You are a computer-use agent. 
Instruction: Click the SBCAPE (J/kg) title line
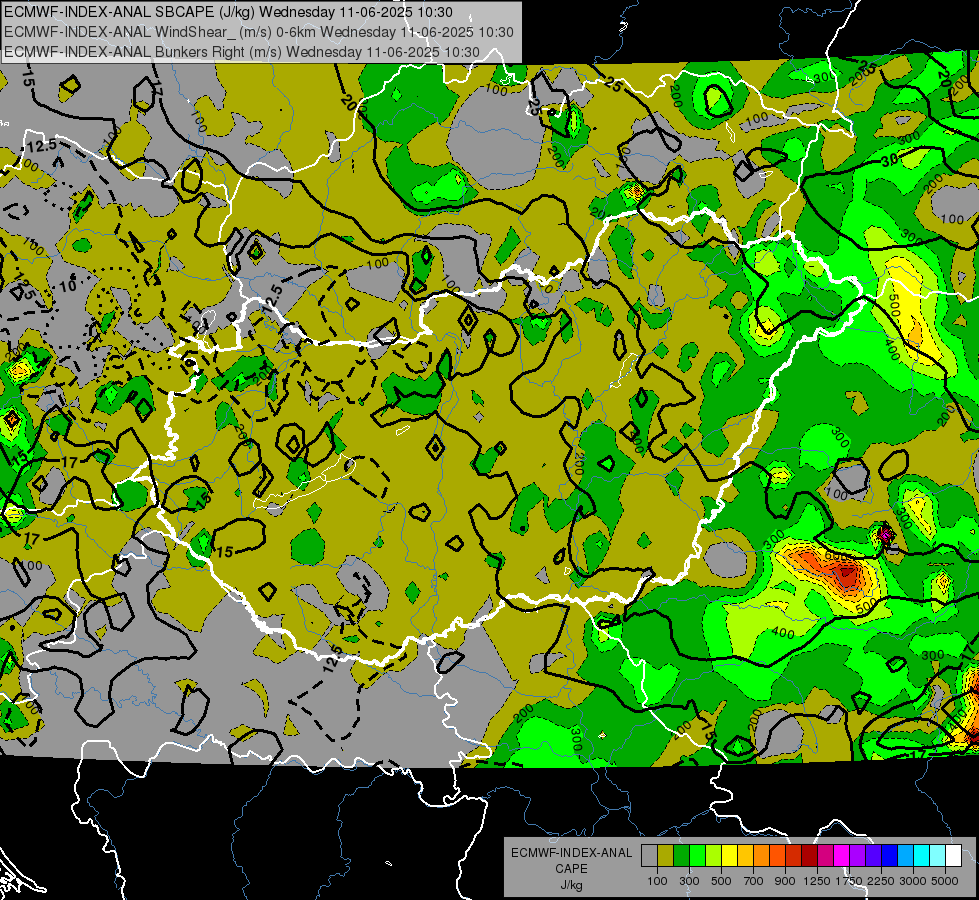point(228,12)
